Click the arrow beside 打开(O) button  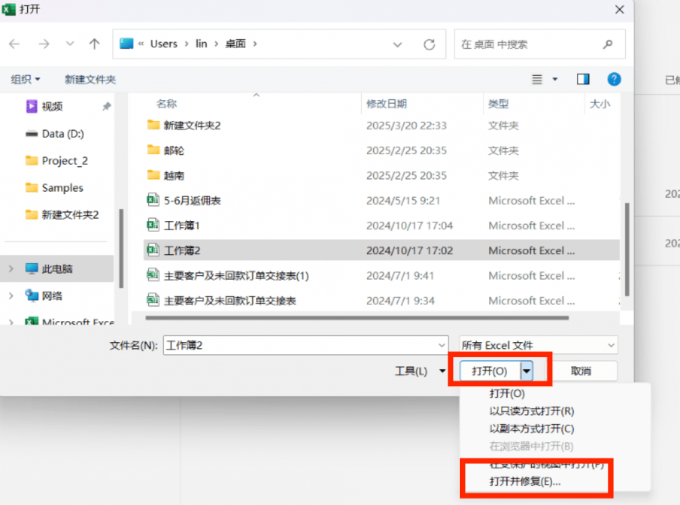[526, 371]
